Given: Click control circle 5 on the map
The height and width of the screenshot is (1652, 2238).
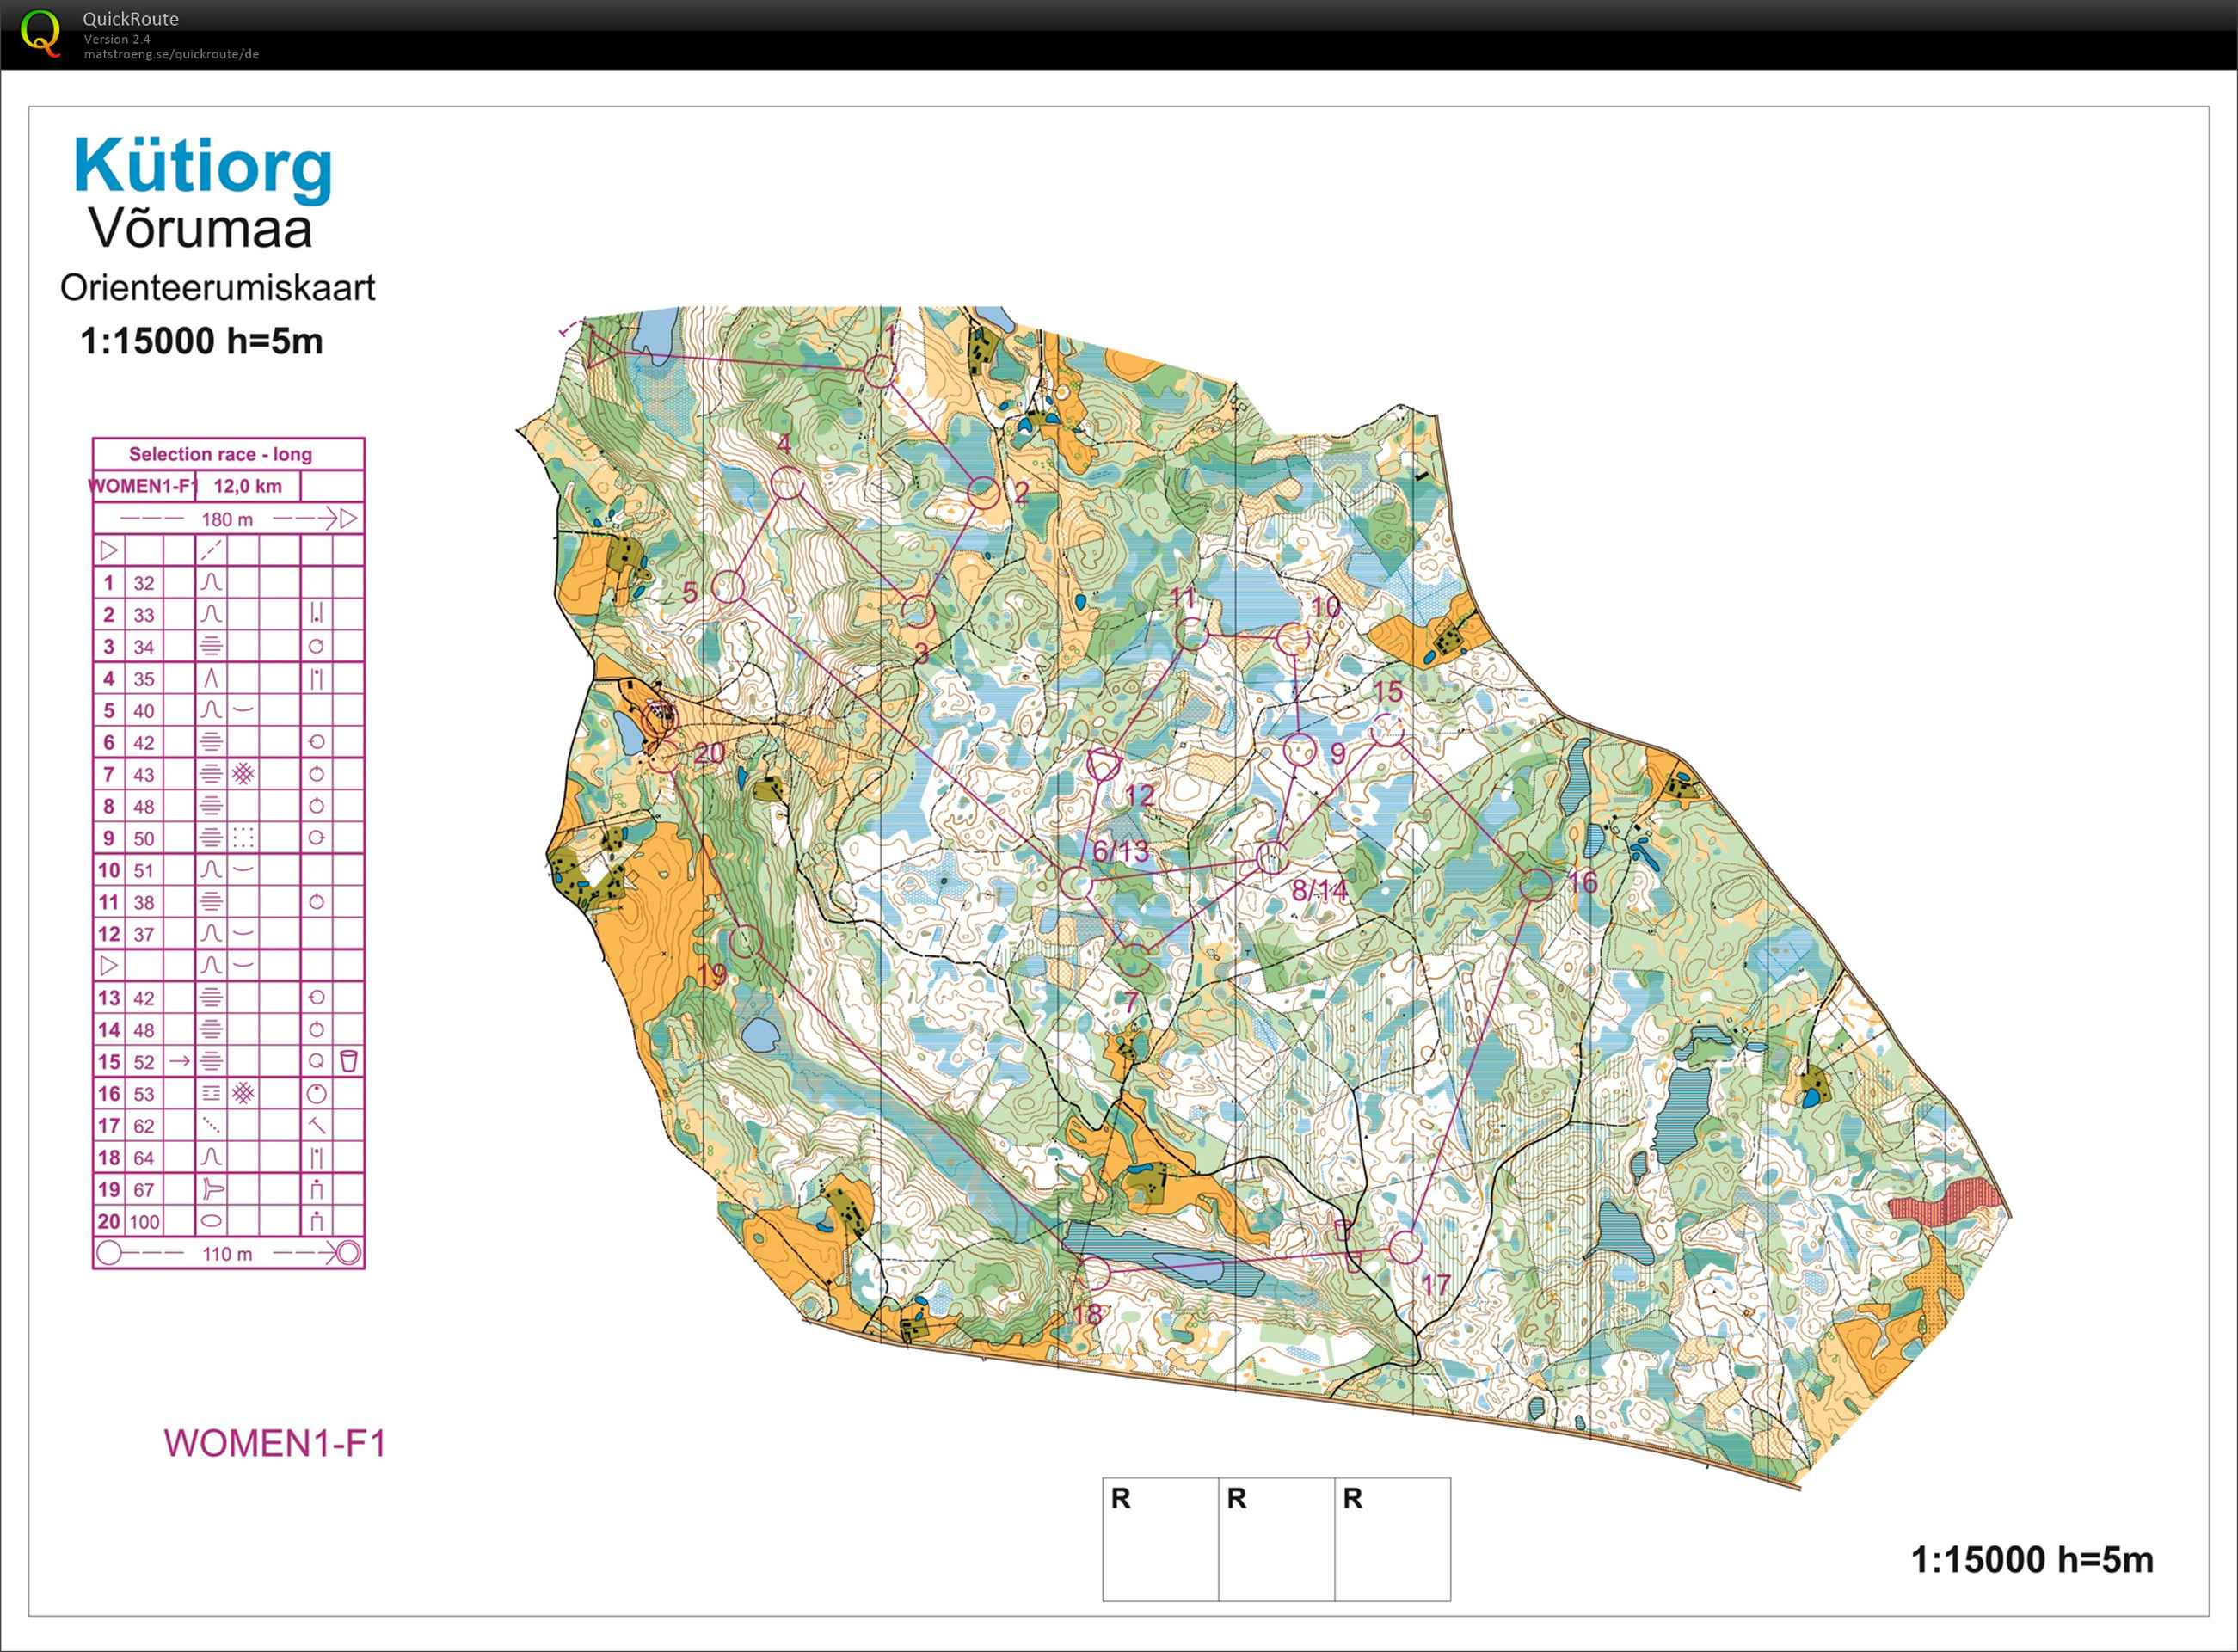Looking at the screenshot, I should [x=728, y=587].
